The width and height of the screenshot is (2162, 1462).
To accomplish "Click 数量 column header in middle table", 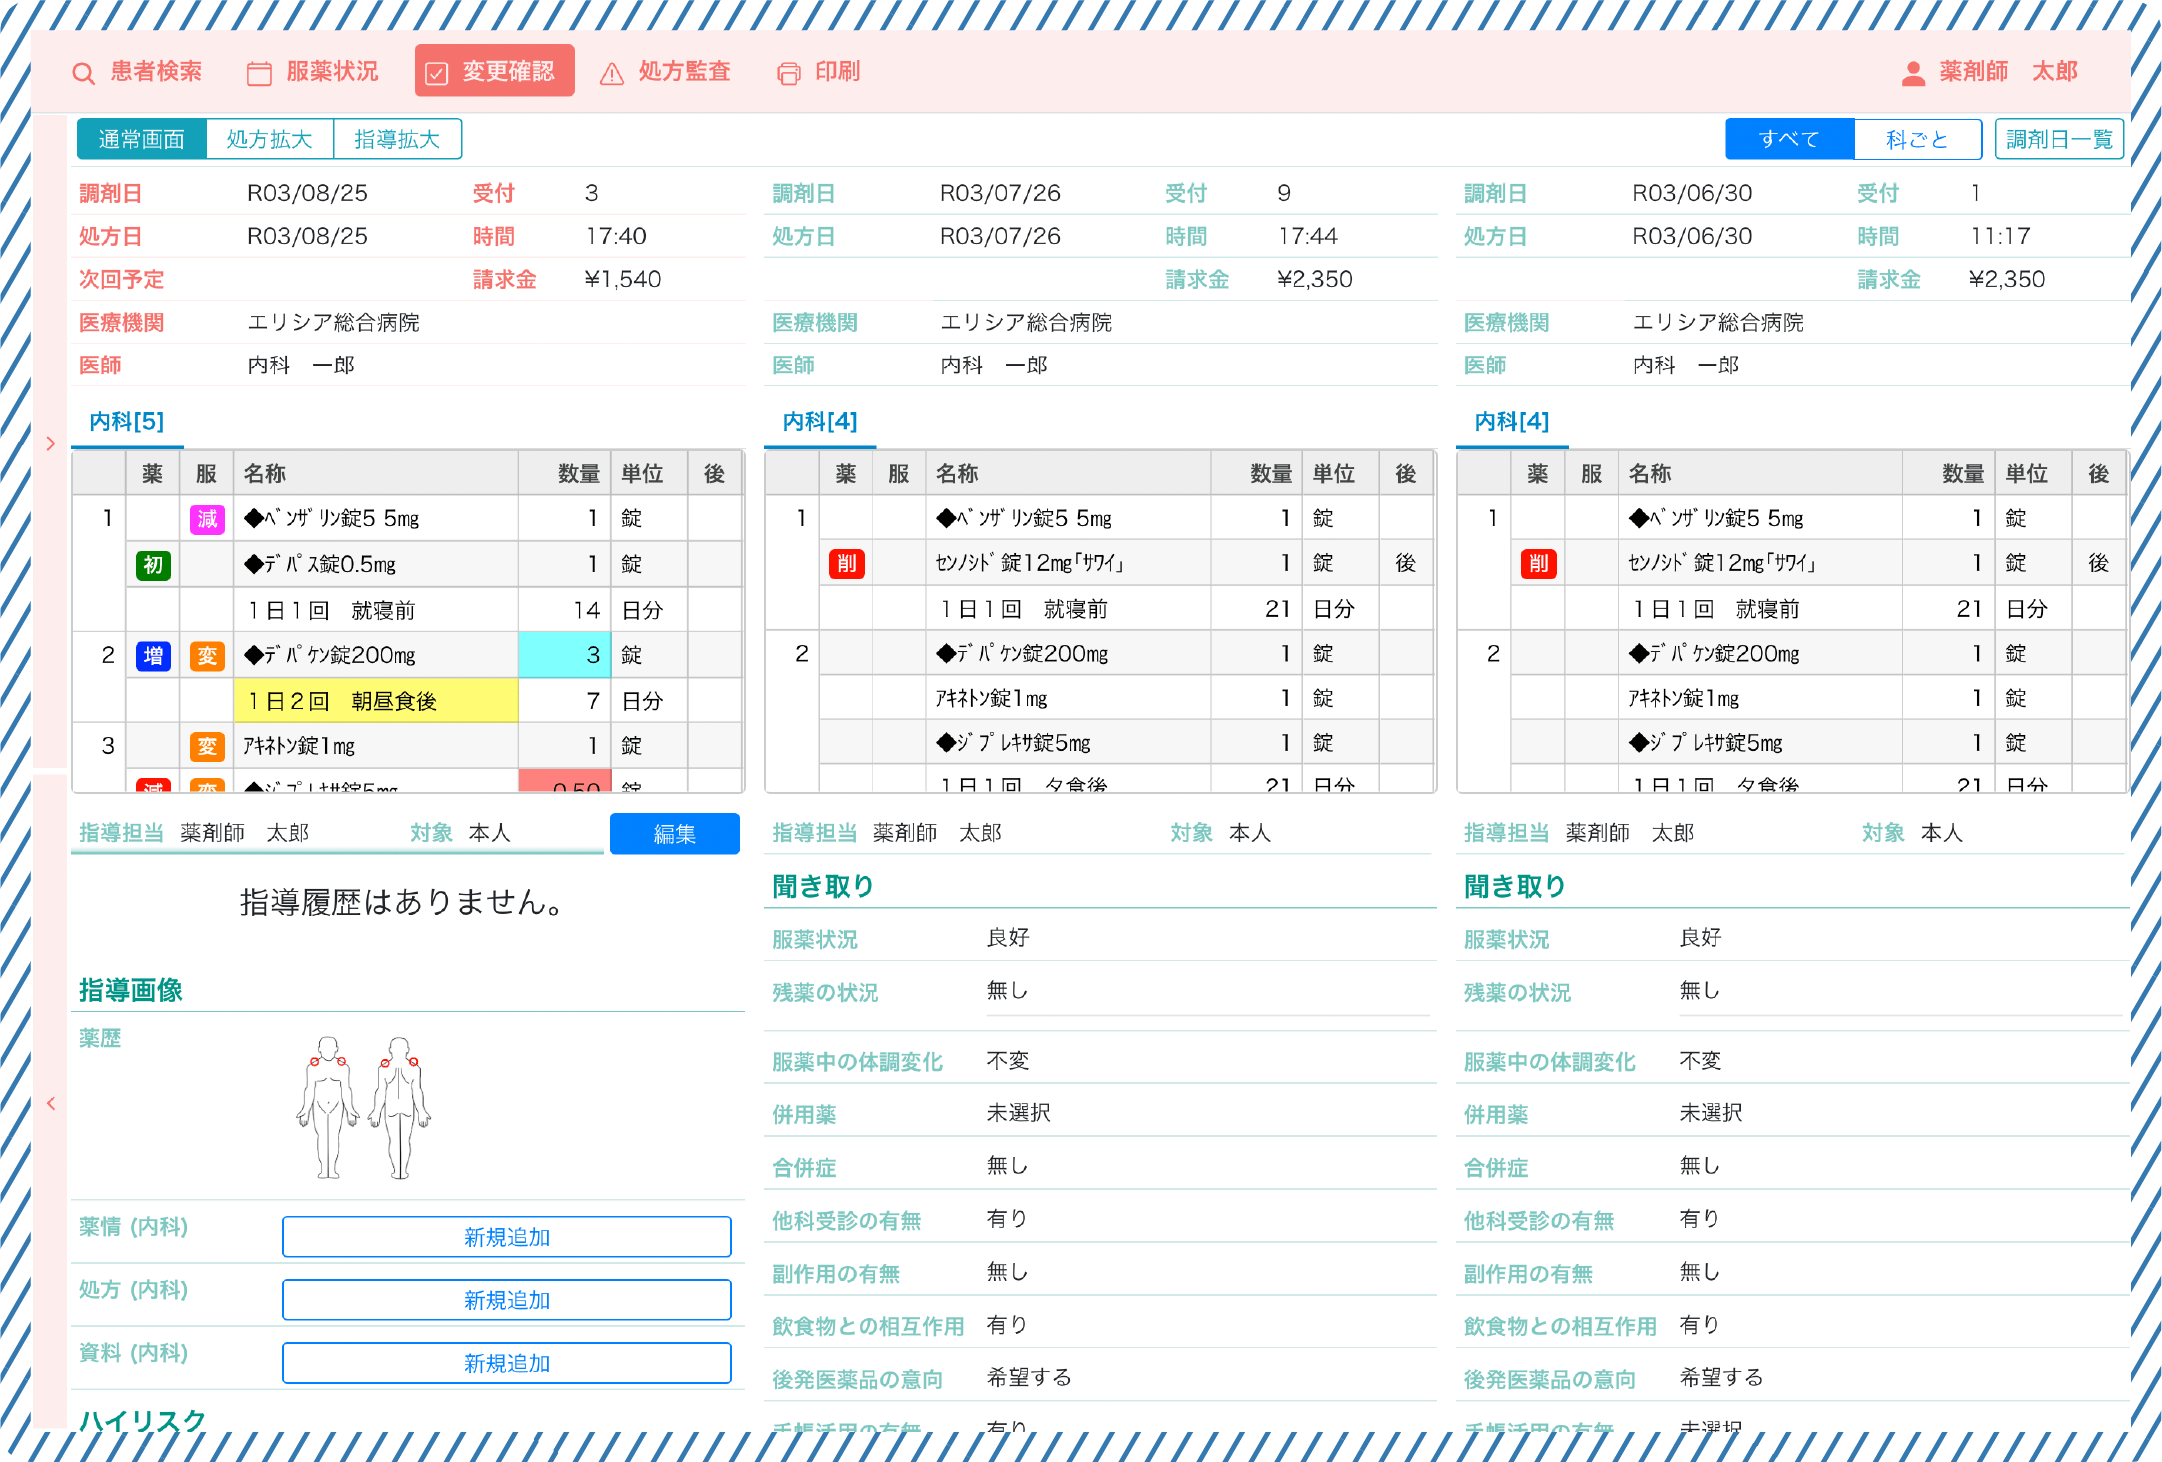I will (1256, 474).
